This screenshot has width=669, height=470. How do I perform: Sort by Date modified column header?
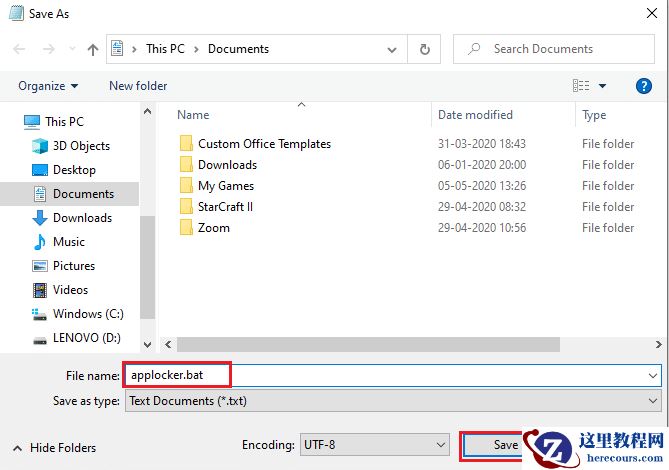tap(475, 115)
